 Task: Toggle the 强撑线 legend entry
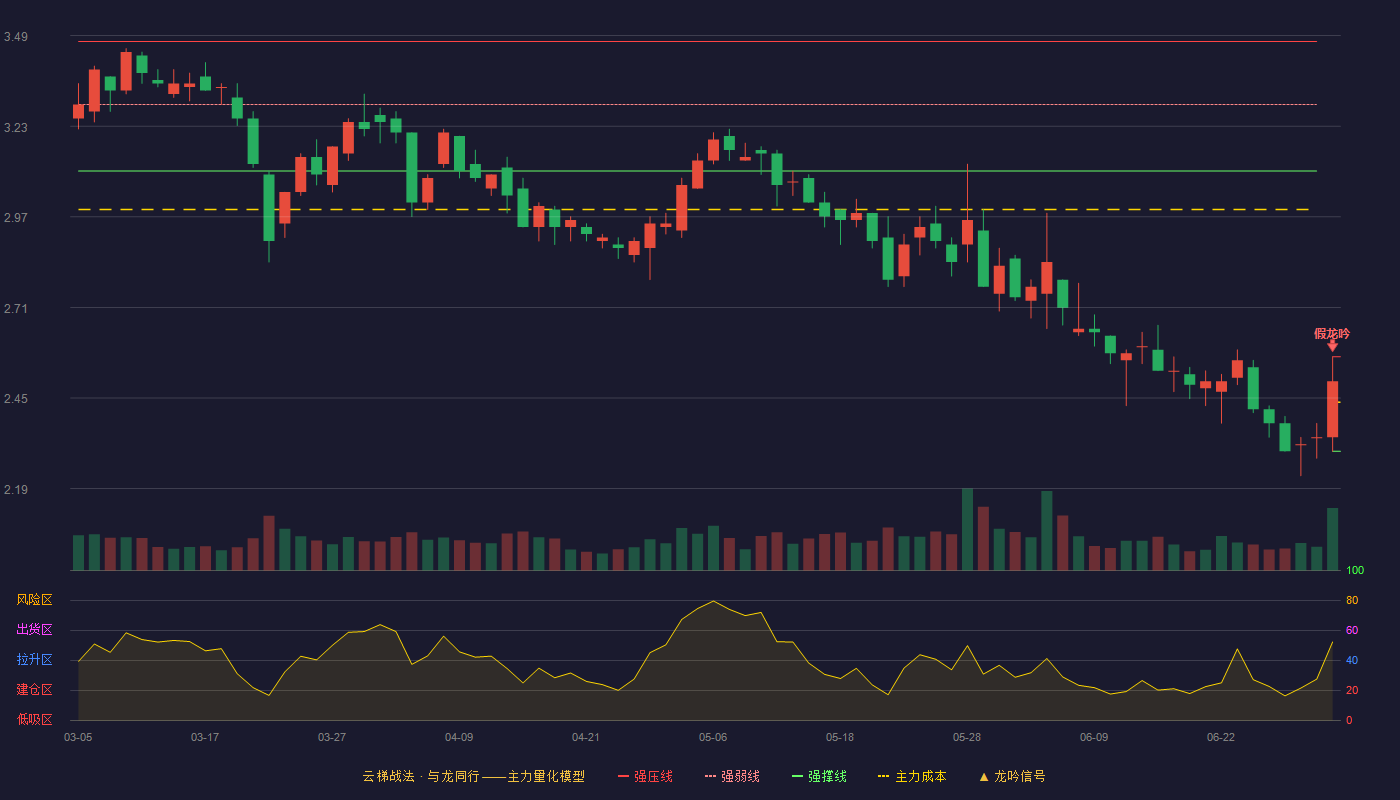pos(819,776)
